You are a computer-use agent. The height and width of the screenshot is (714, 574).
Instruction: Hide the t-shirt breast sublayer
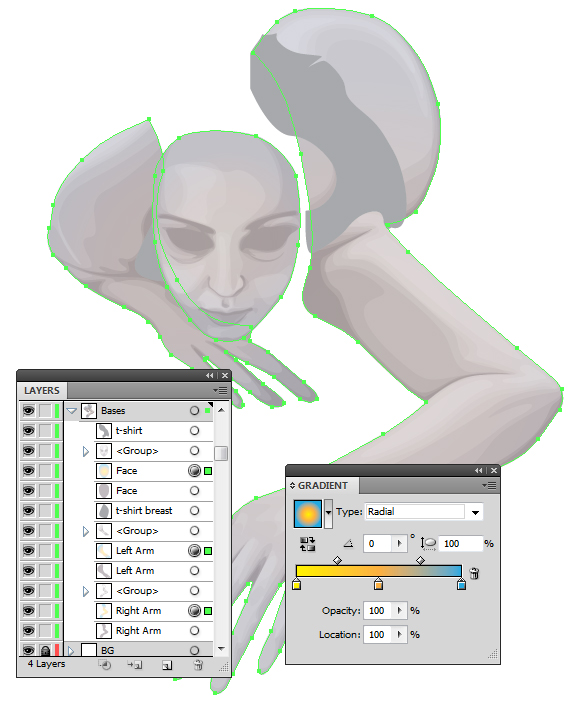click(28, 511)
